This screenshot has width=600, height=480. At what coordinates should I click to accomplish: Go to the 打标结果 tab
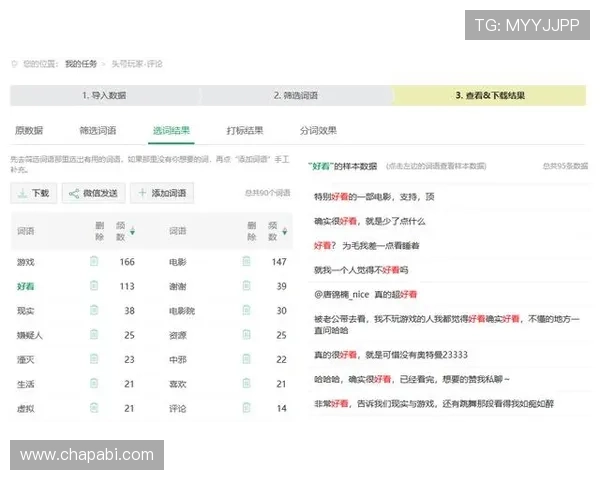pos(245,131)
